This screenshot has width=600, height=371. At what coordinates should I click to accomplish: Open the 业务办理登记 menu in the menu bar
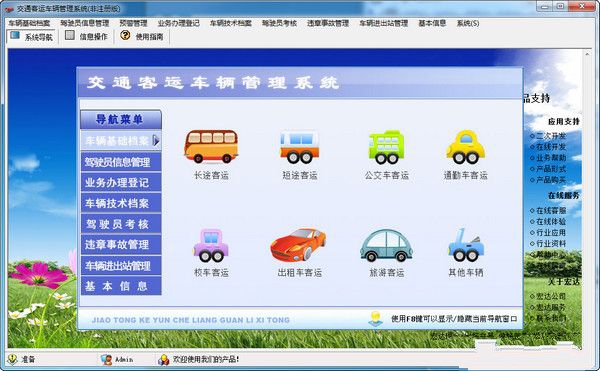pos(179,23)
